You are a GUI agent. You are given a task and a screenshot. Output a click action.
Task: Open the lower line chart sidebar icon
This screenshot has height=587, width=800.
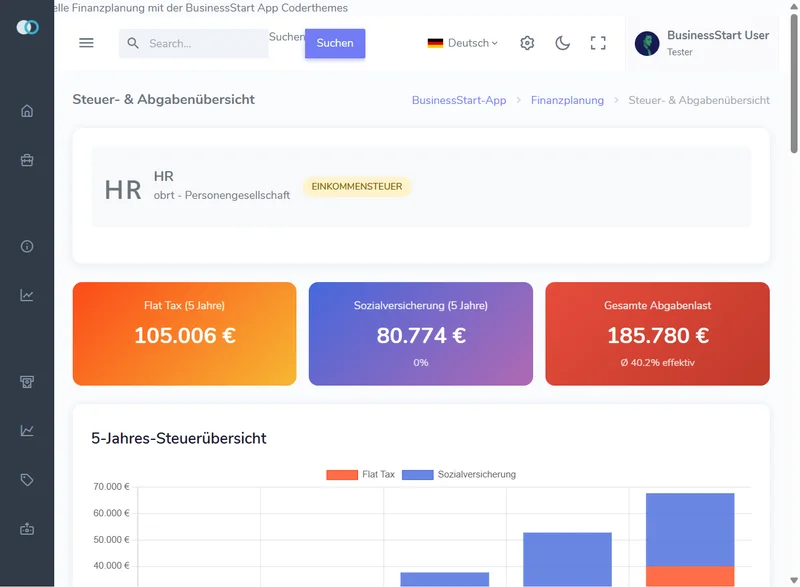point(27,430)
